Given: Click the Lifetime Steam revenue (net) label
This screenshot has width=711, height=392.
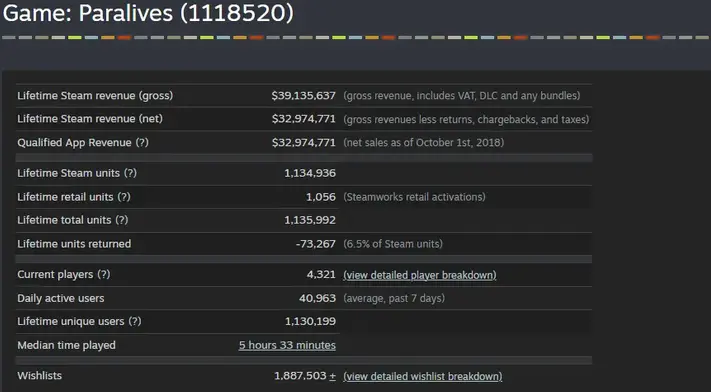Looking at the screenshot, I should [x=90, y=119].
